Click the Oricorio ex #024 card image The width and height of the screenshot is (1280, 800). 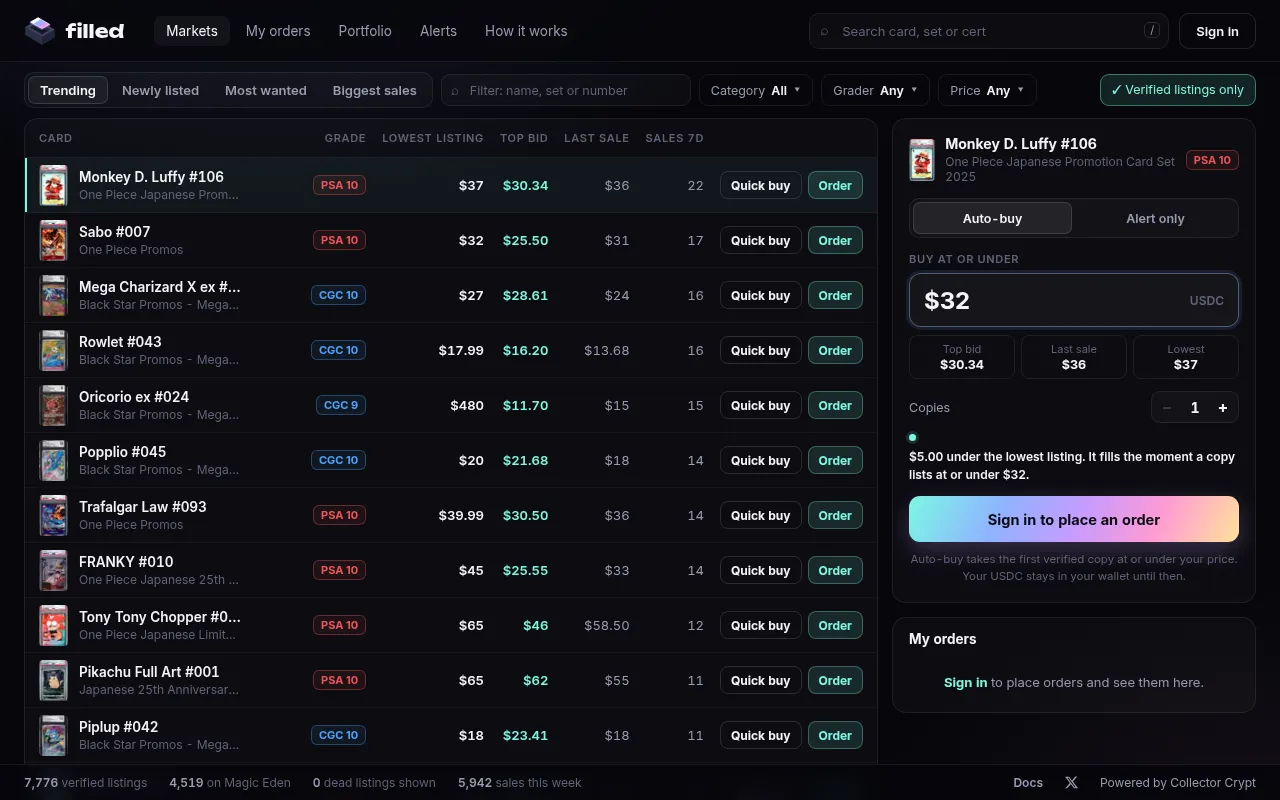point(53,405)
